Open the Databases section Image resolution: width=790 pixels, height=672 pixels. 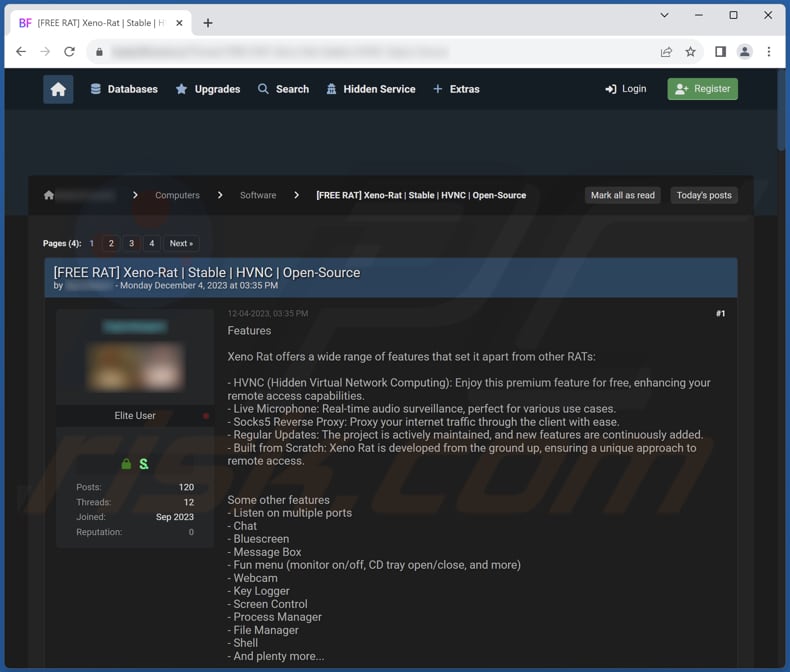[x=124, y=89]
